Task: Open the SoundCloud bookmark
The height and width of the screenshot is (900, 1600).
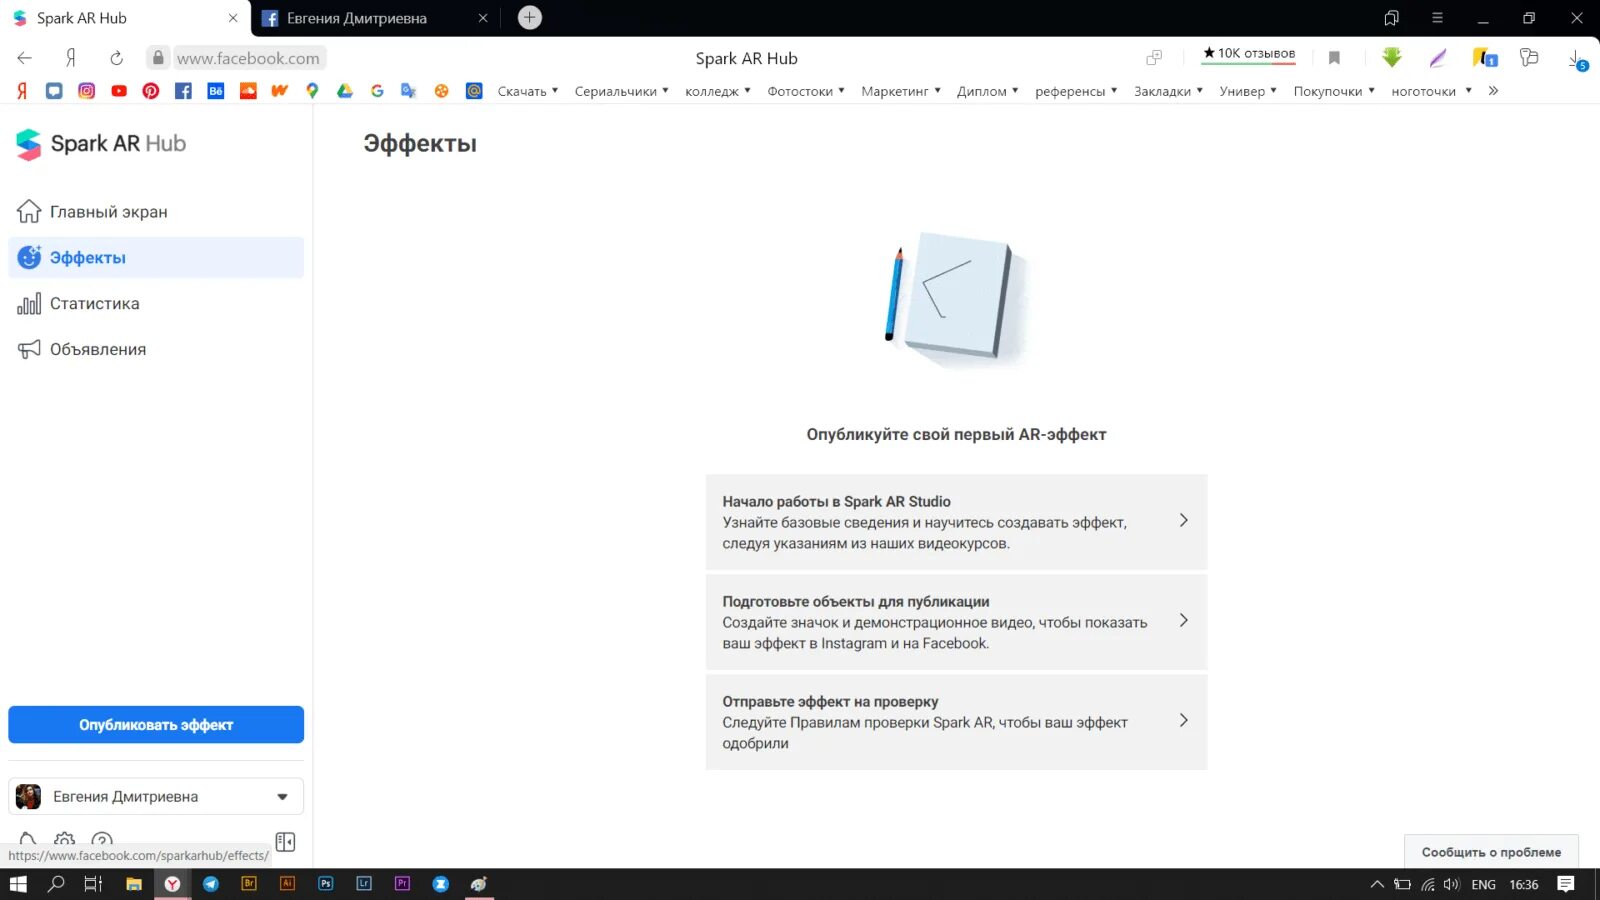Action: [248, 91]
